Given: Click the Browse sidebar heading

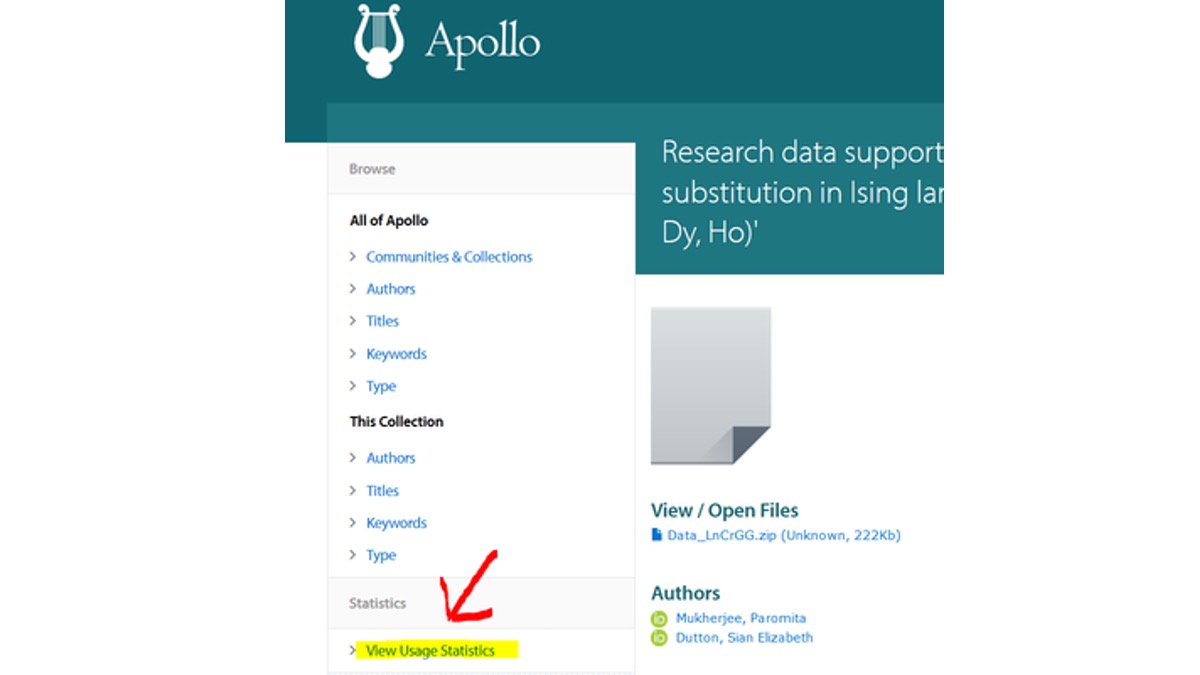Looking at the screenshot, I should click(x=372, y=169).
